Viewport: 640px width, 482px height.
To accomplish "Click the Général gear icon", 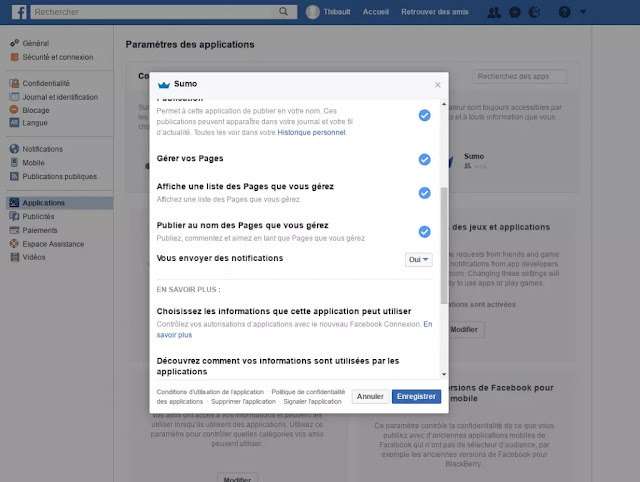I will (x=14, y=43).
